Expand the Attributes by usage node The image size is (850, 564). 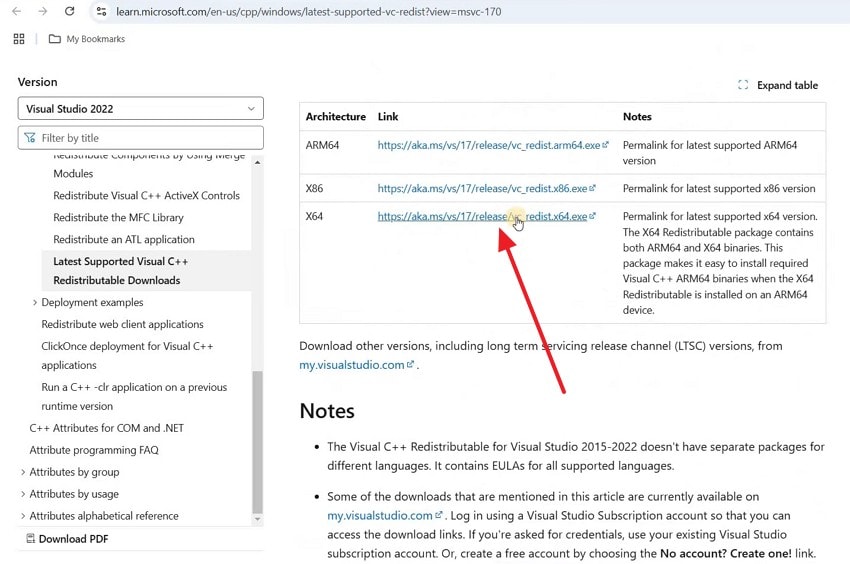pyautogui.click(x=23, y=494)
